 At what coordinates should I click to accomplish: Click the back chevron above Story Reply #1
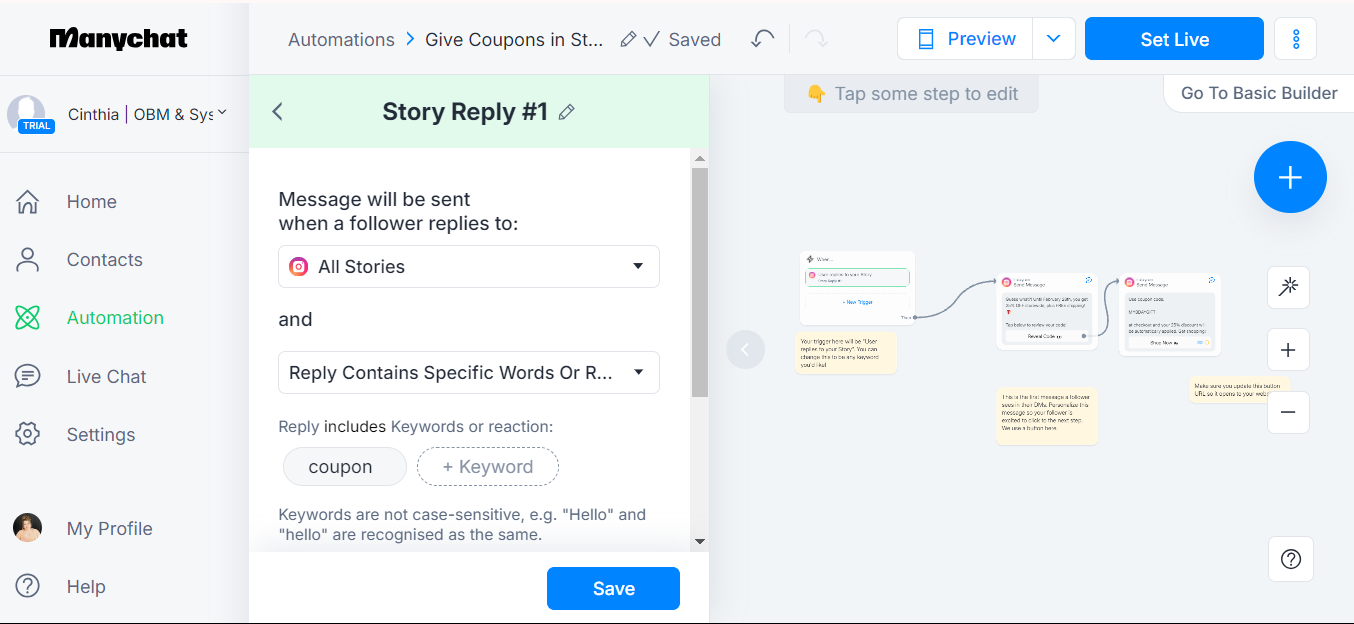tap(277, 111)
